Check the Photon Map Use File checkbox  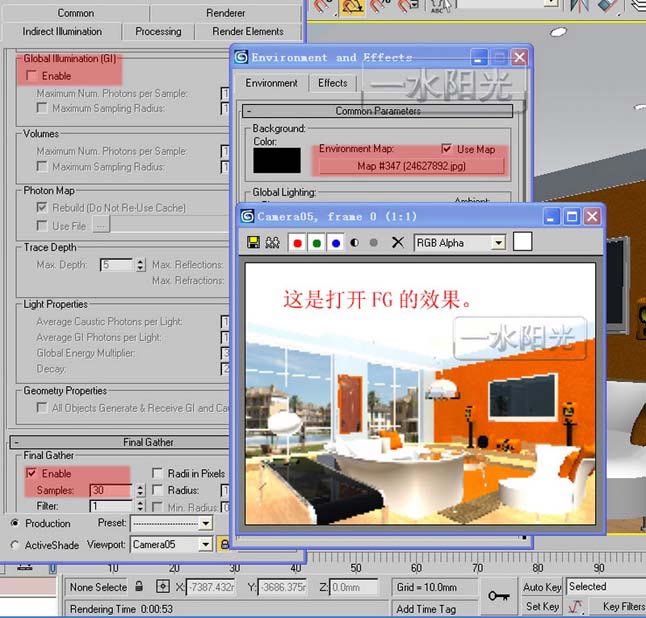[x=42, y=226]
